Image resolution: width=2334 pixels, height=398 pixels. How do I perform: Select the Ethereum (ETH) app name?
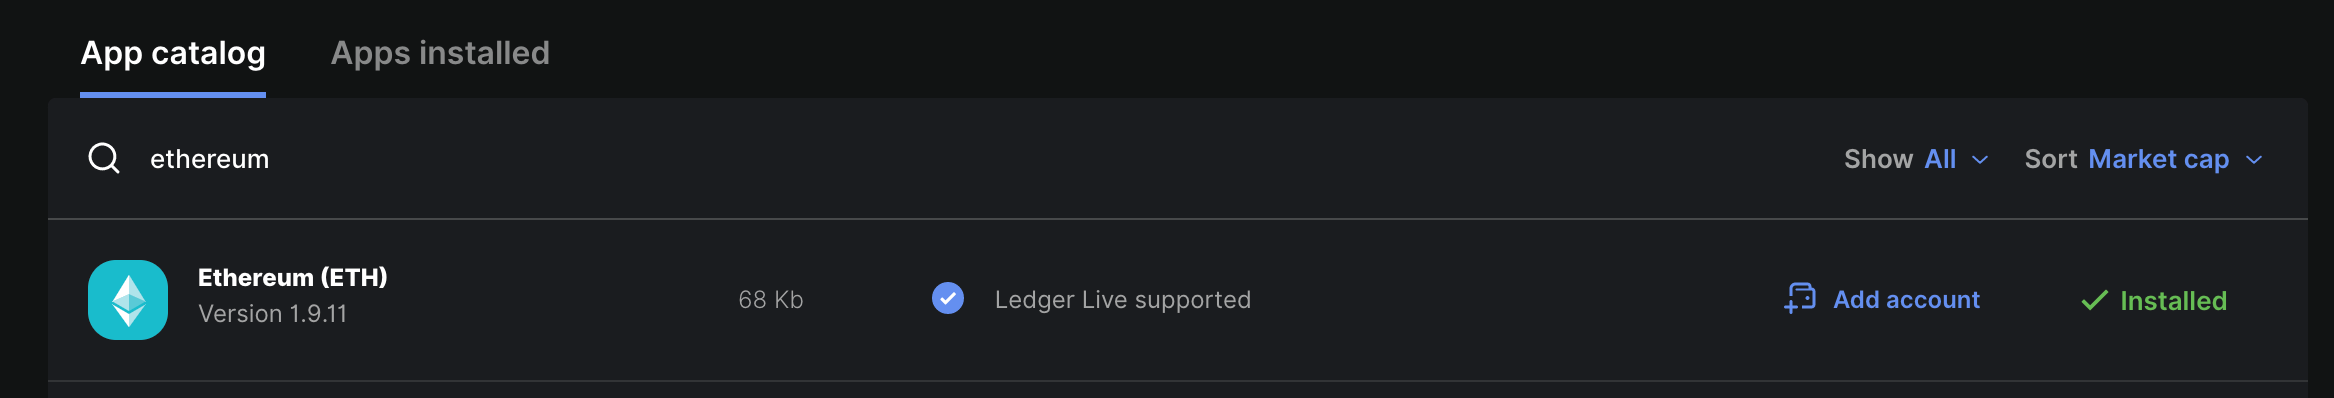(x=292, y=277)
